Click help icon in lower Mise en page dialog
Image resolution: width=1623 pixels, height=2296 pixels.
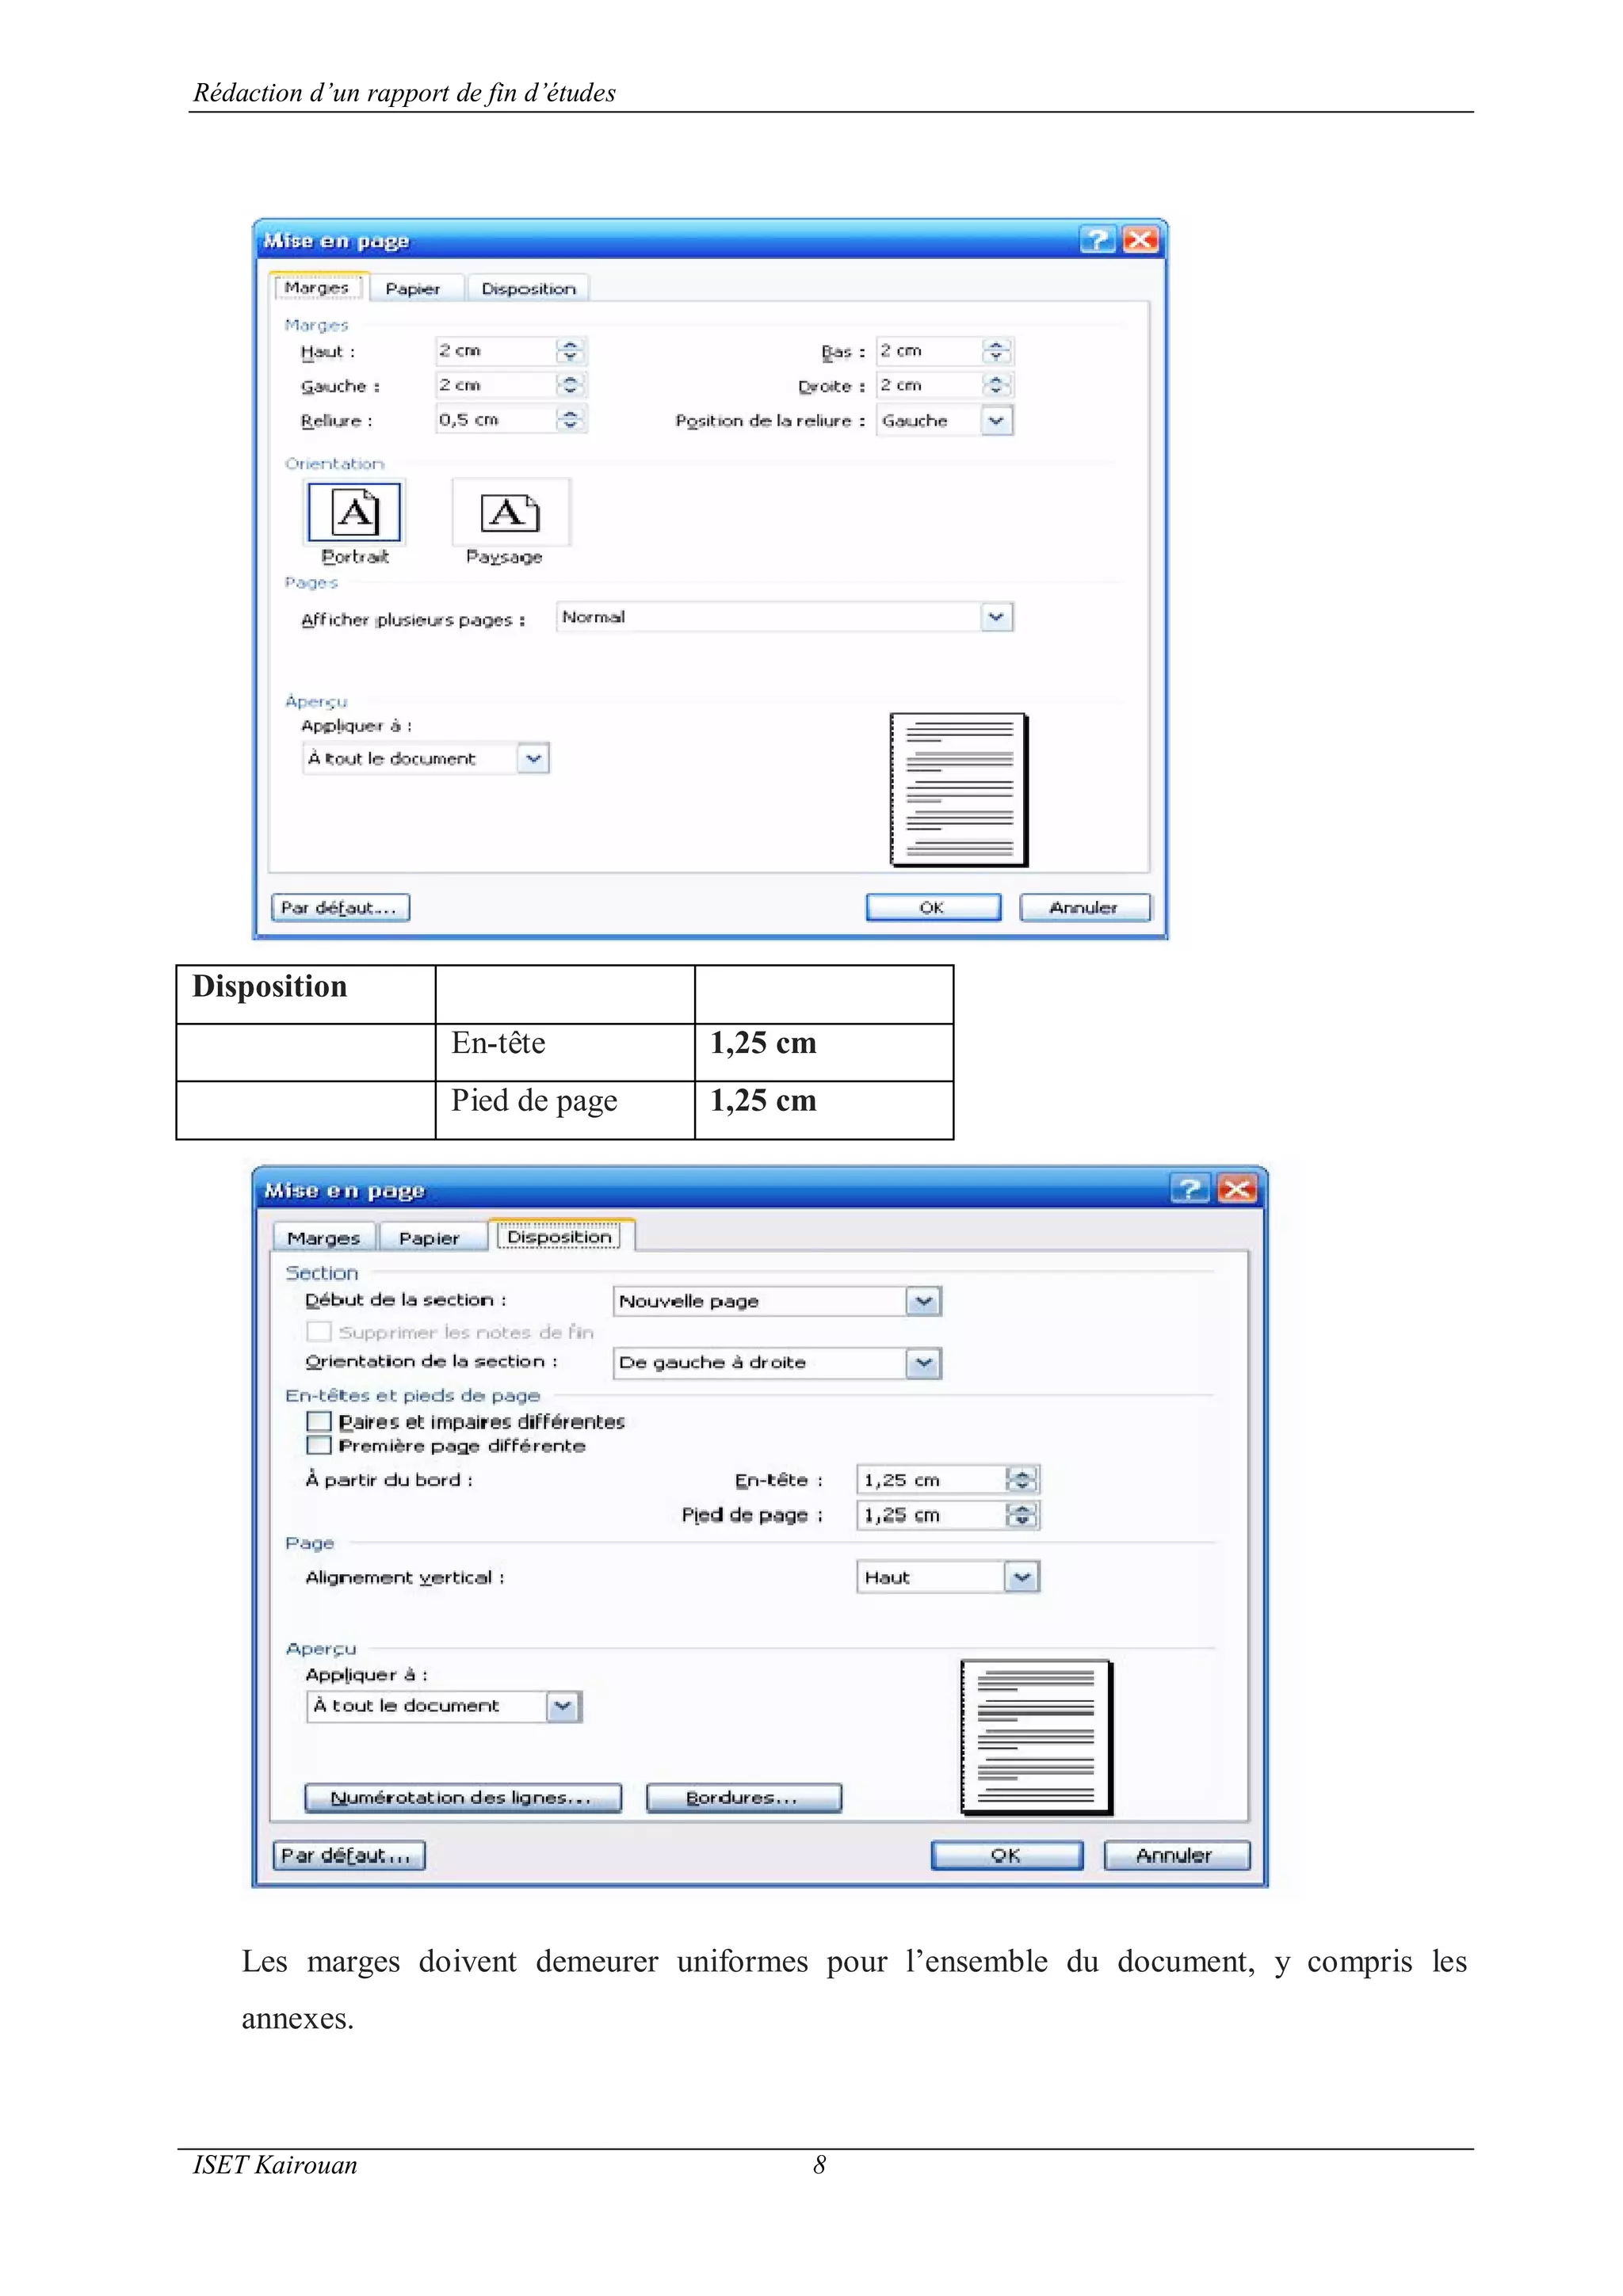1189,1189
